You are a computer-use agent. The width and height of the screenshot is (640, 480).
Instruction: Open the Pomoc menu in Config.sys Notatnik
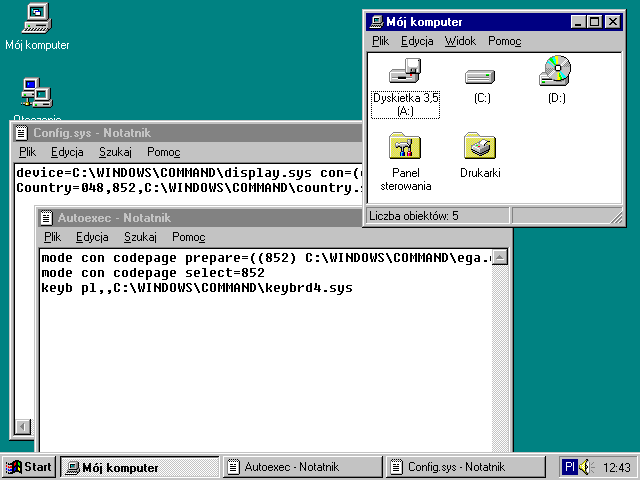163,152
